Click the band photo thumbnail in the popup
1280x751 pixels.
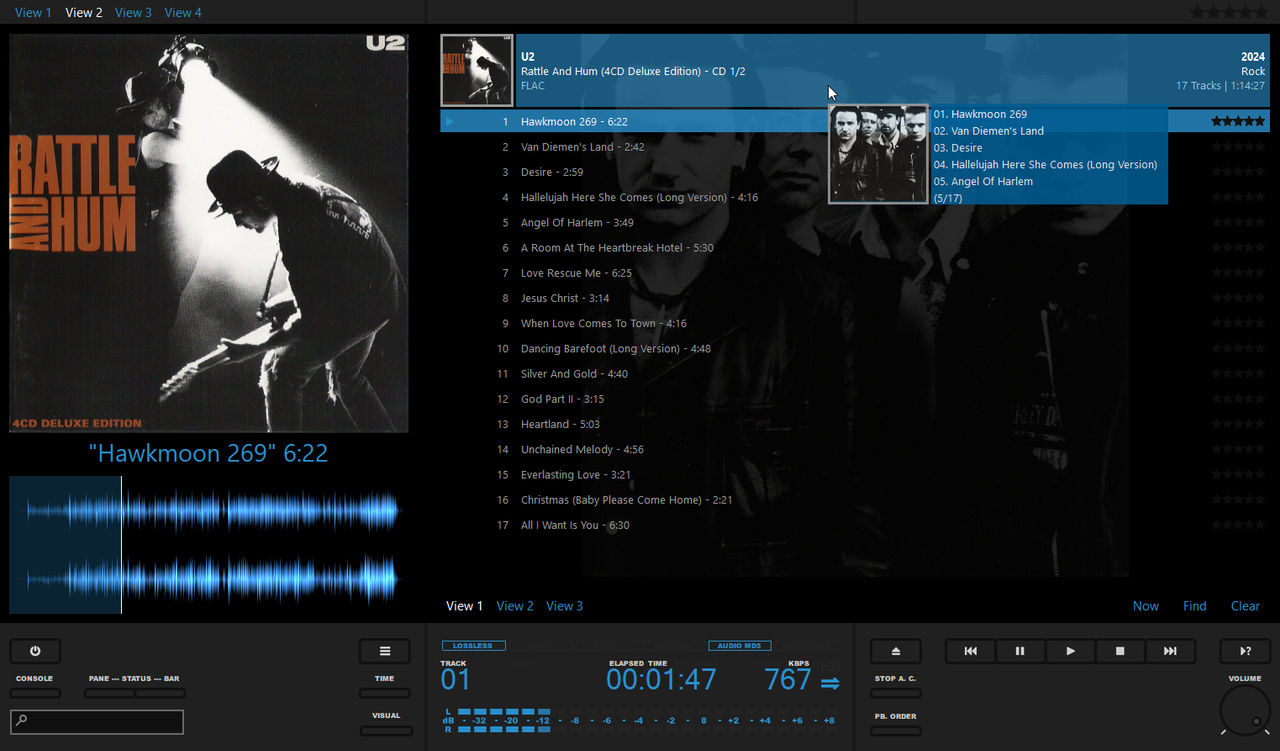point(878,154)
